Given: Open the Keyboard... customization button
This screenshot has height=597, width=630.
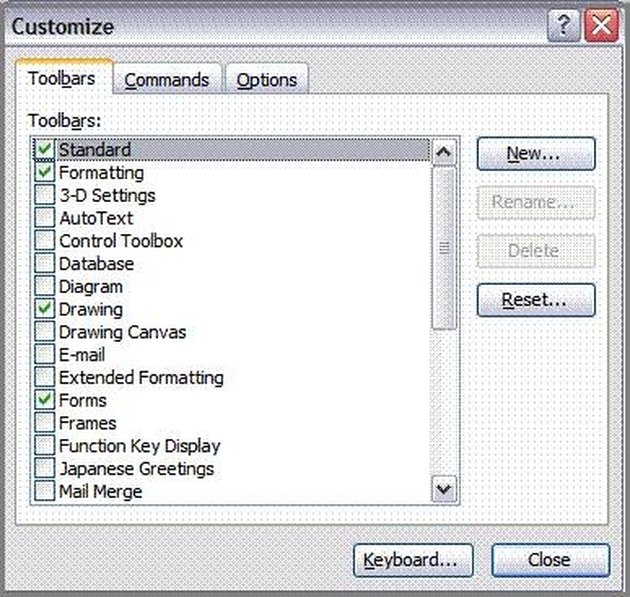Looking at the screenshot, I should coord(413,560).
